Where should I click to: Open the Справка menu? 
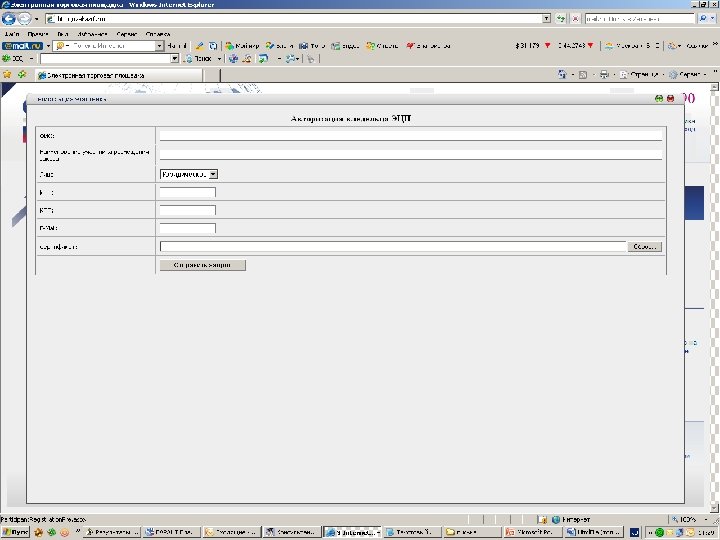158,34
